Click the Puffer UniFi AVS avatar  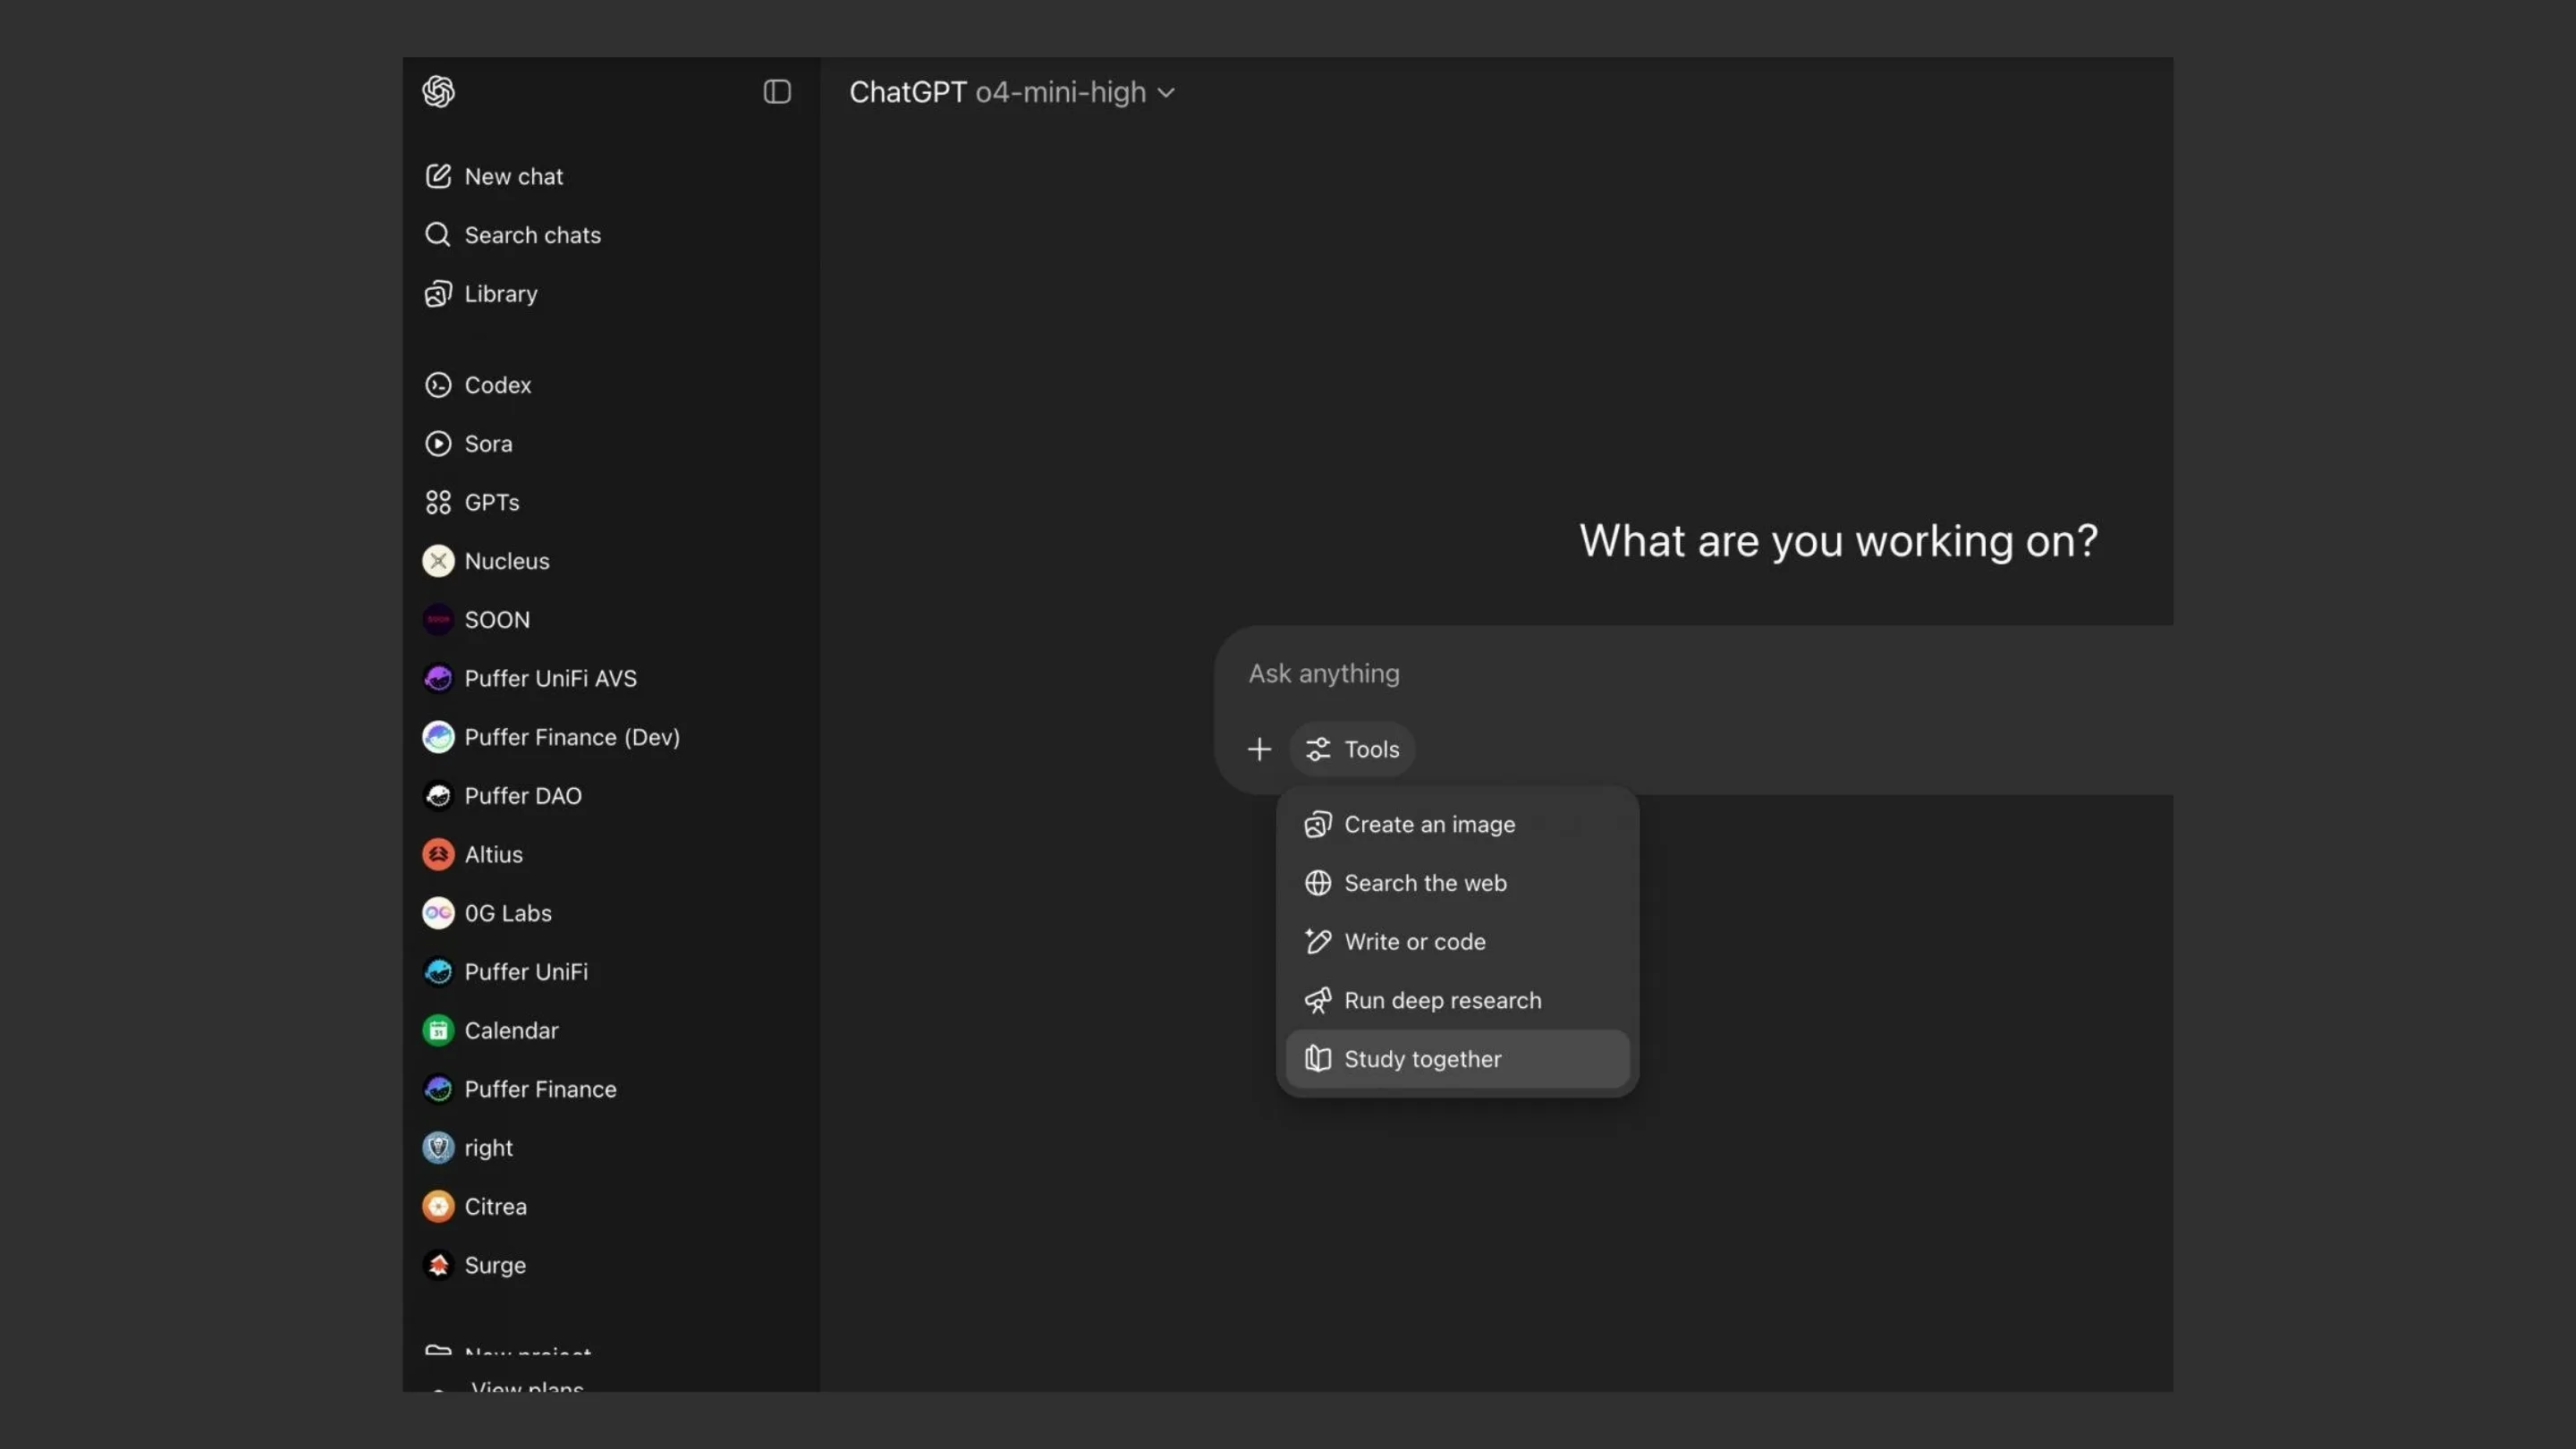point(438,678)
